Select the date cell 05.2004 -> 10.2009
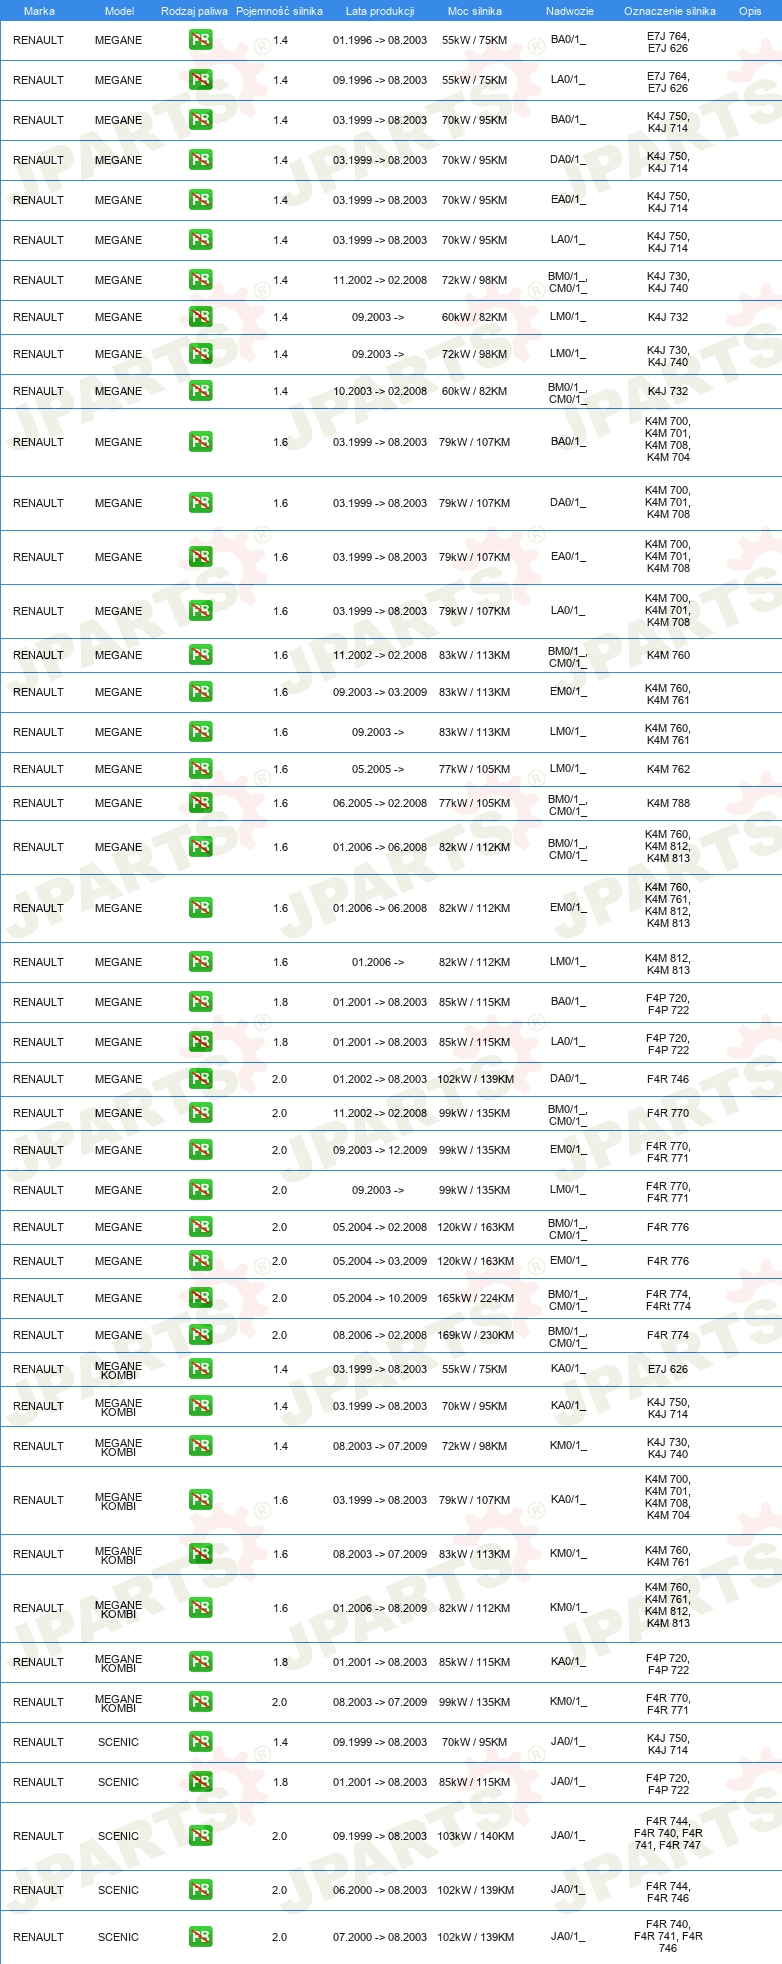The width and height of the screenshot is (782, 1964). click(x=380, y=1298)
